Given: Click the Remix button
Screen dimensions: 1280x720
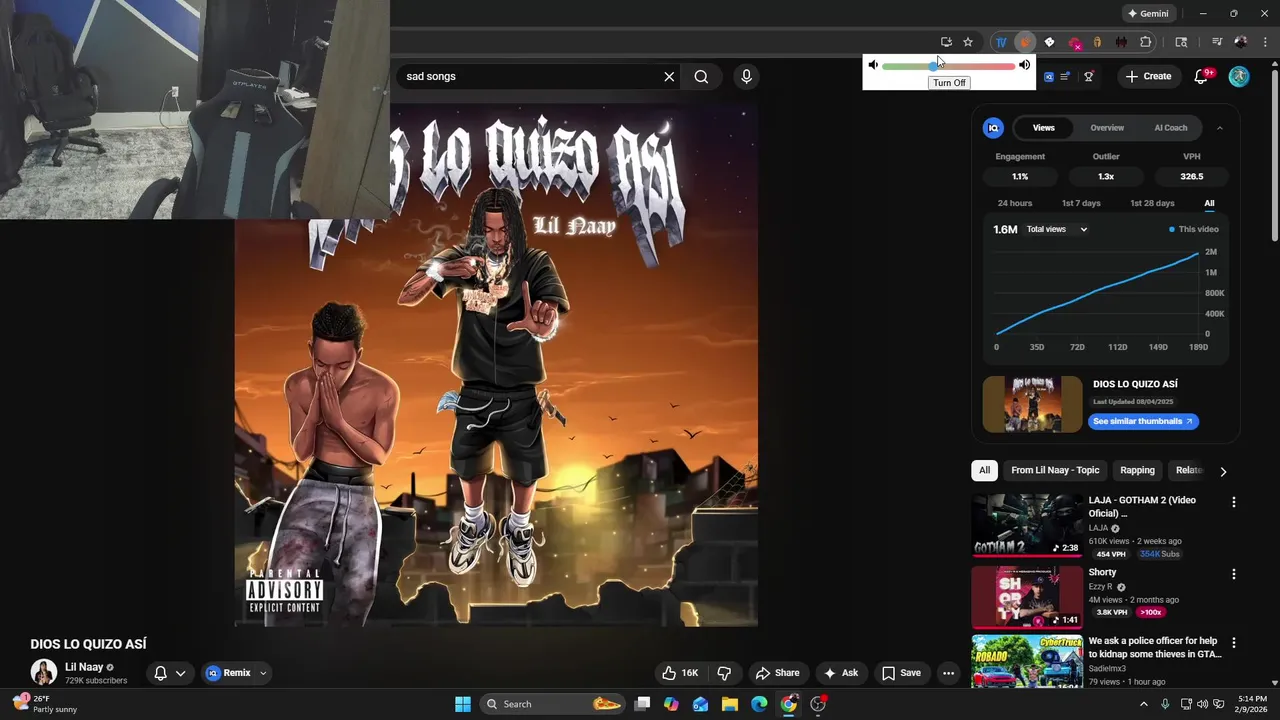Looking at the screenshot, I should click(x=229, y=673).
